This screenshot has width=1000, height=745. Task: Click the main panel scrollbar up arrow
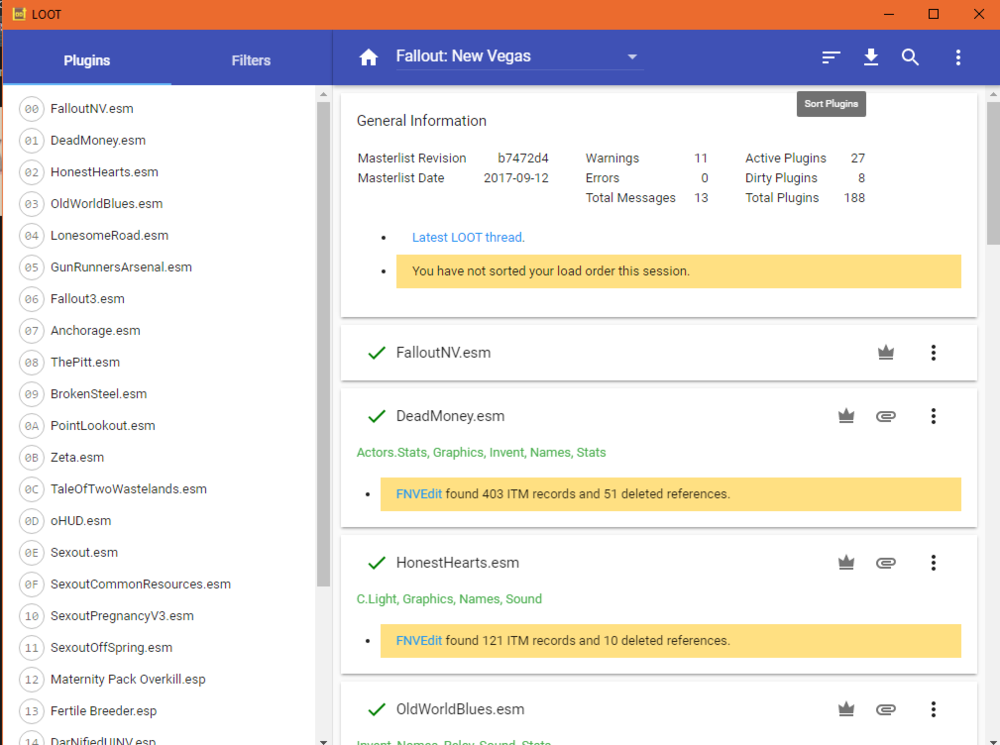[x=993, y=94]
